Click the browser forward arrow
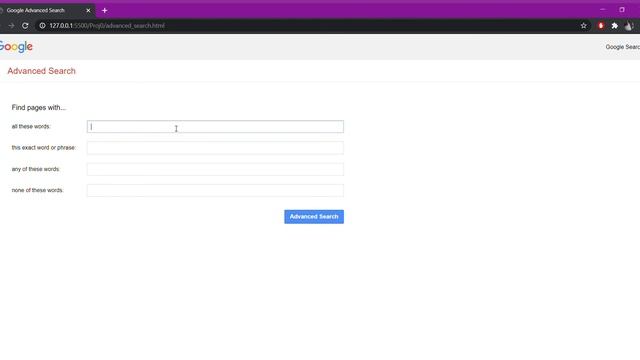 point(11,26)
